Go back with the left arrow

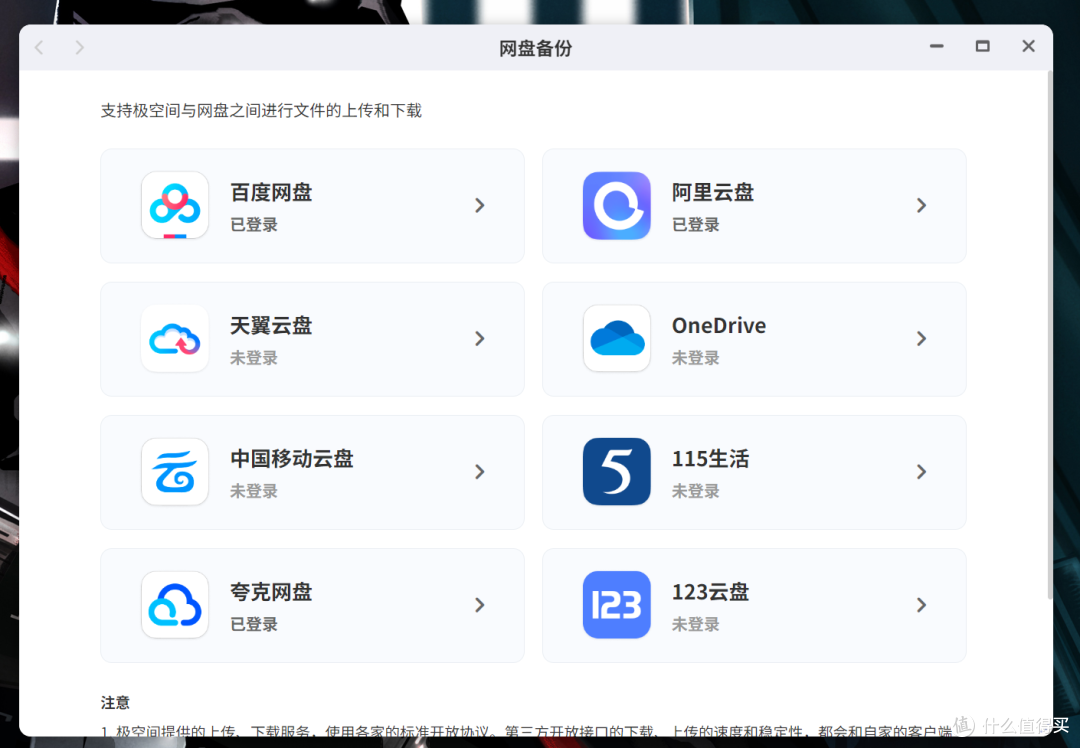(39, 48)
